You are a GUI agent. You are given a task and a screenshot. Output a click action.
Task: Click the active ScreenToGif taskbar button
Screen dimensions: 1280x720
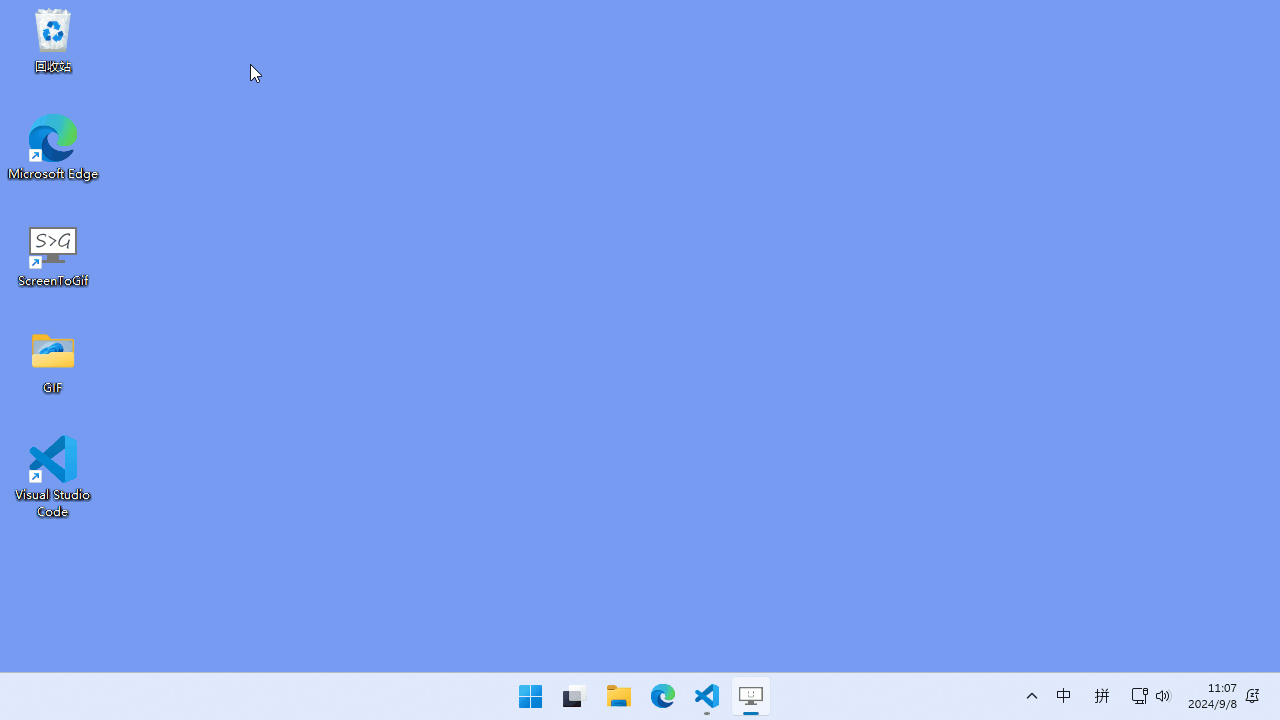pos(751,696)
